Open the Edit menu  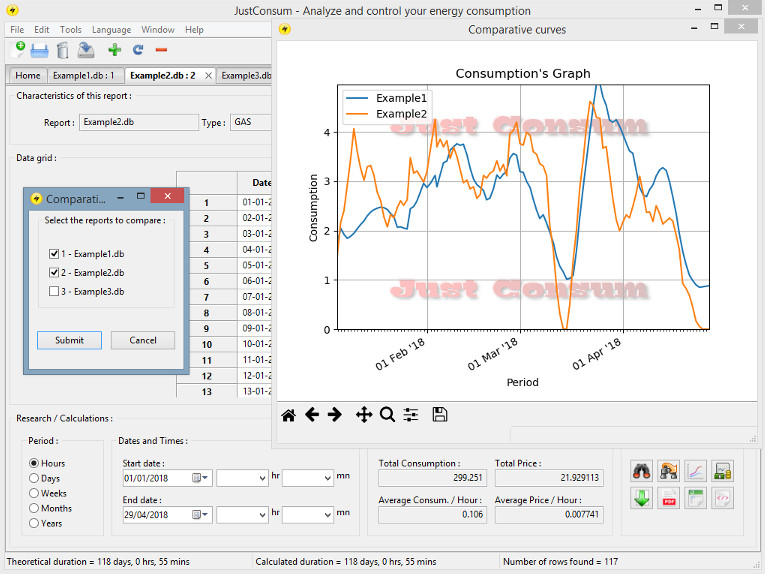(41, 30)
